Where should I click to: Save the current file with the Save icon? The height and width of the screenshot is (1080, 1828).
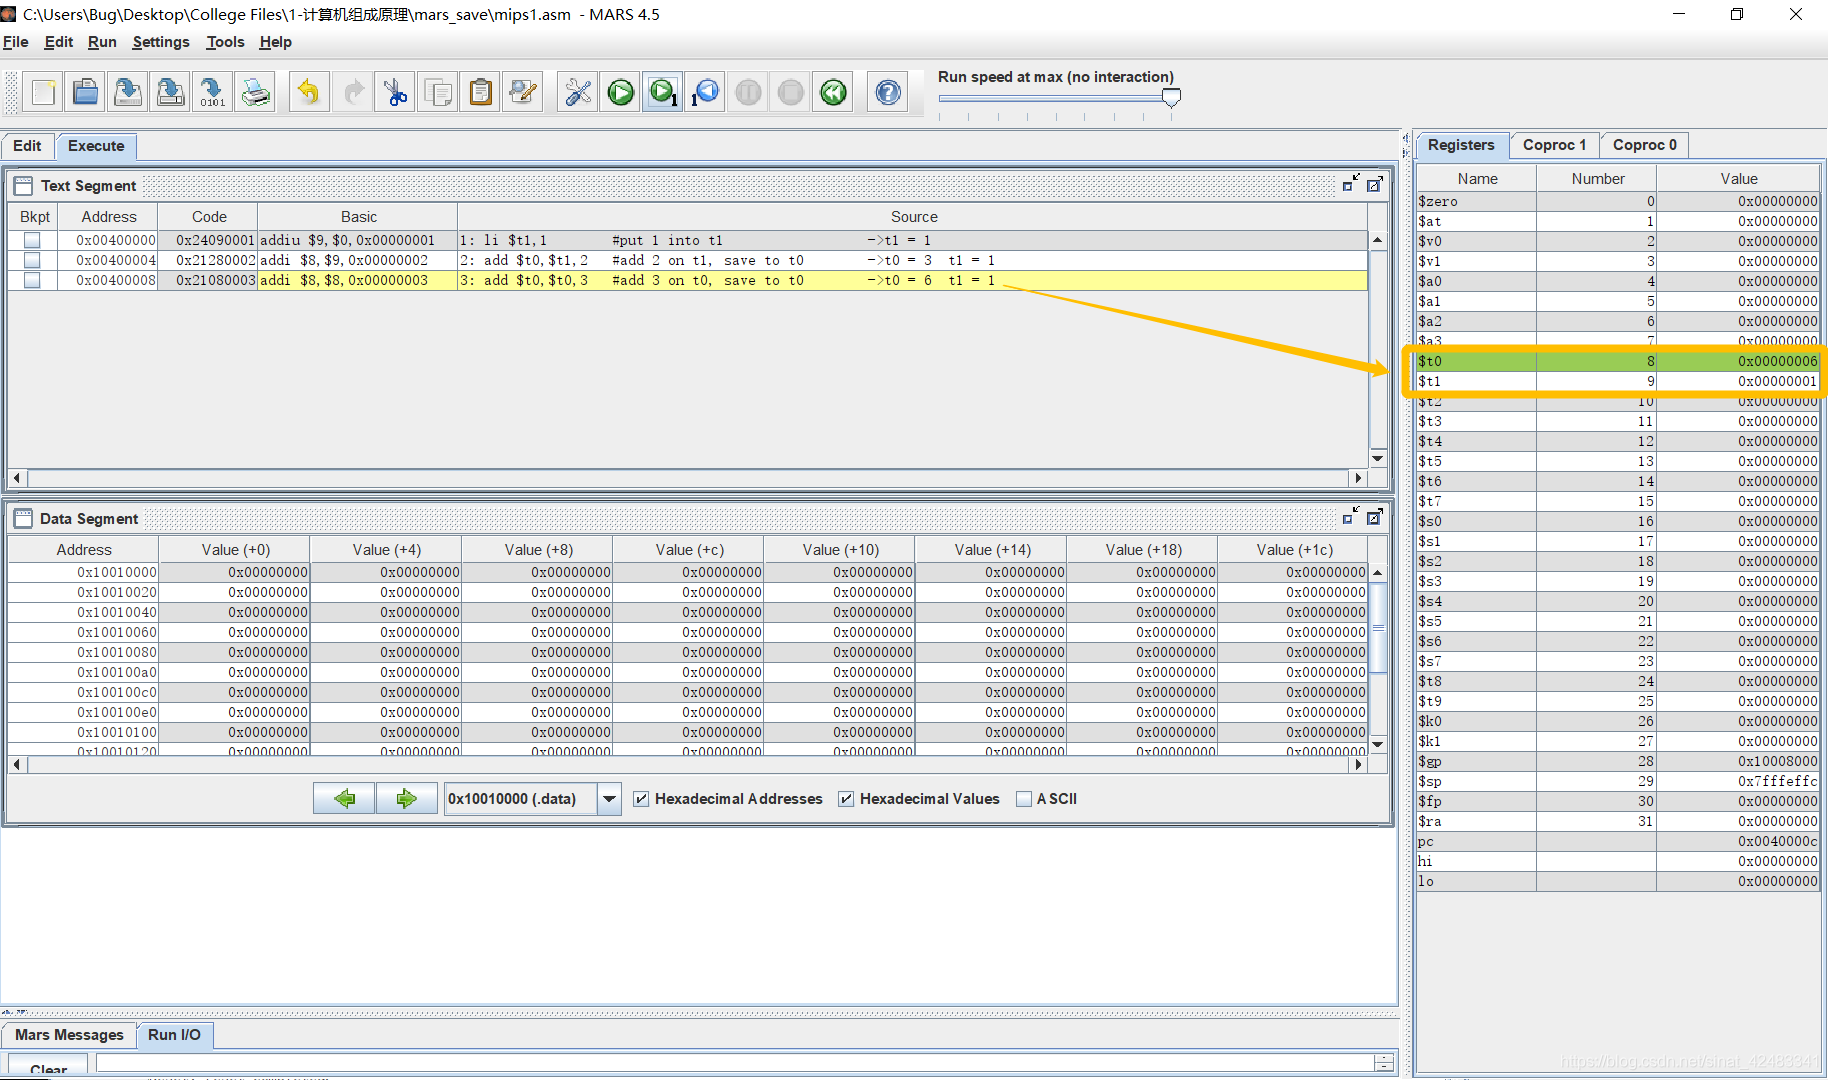tap(128, 93)
